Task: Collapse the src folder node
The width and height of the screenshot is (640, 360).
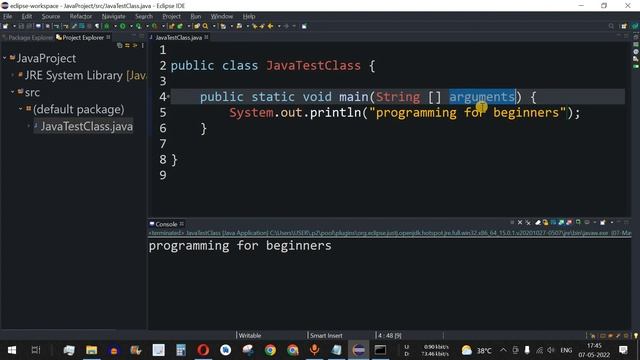Action: click(x=13, y=92)
